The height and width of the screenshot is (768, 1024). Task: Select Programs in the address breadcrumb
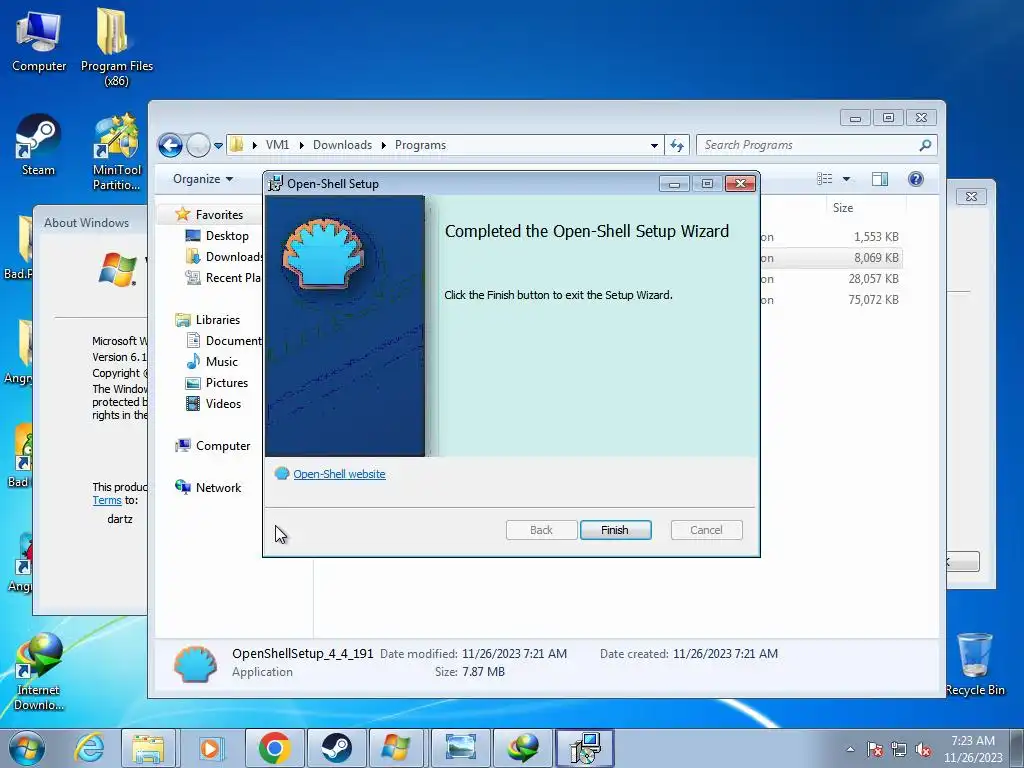(420, 145)
